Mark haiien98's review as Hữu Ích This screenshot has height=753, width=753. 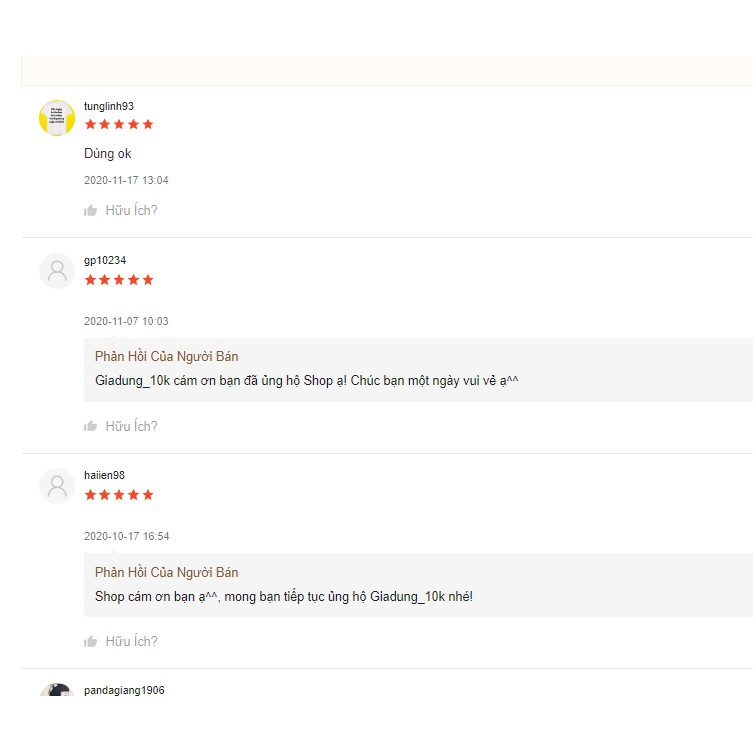coord(131,641)
